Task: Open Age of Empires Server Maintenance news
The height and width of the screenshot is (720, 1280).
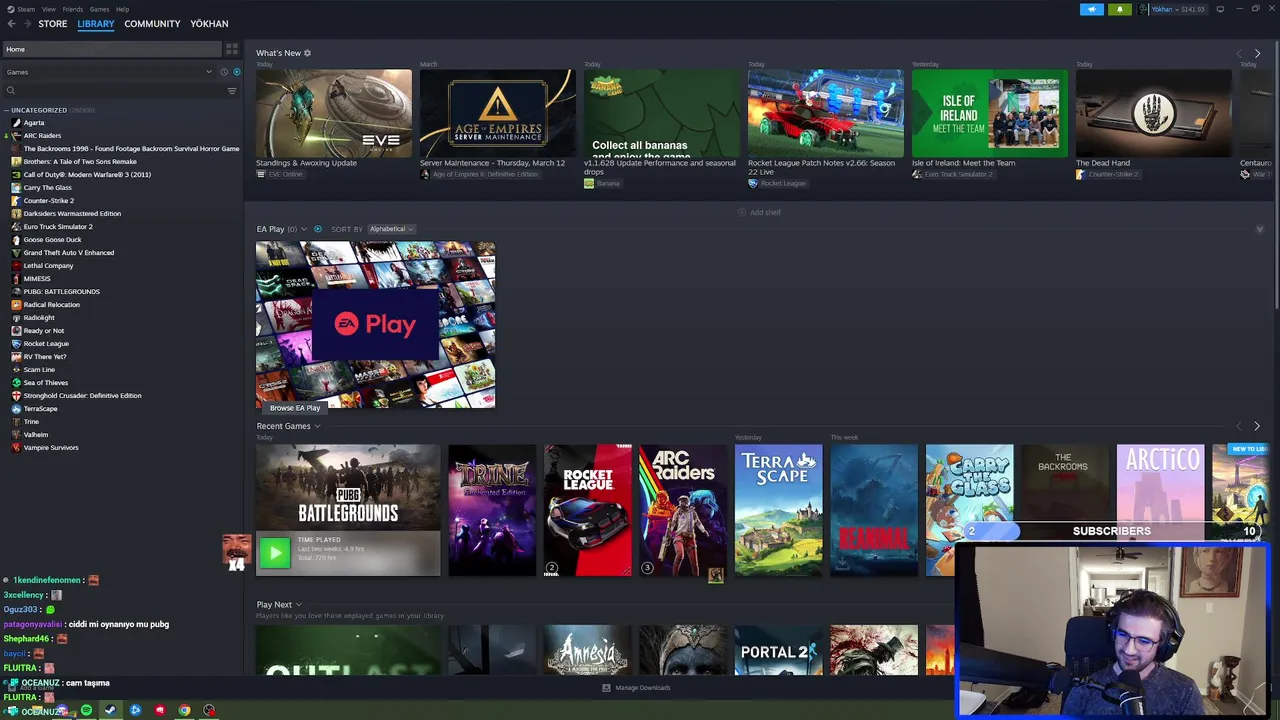Action: (497, 113)
